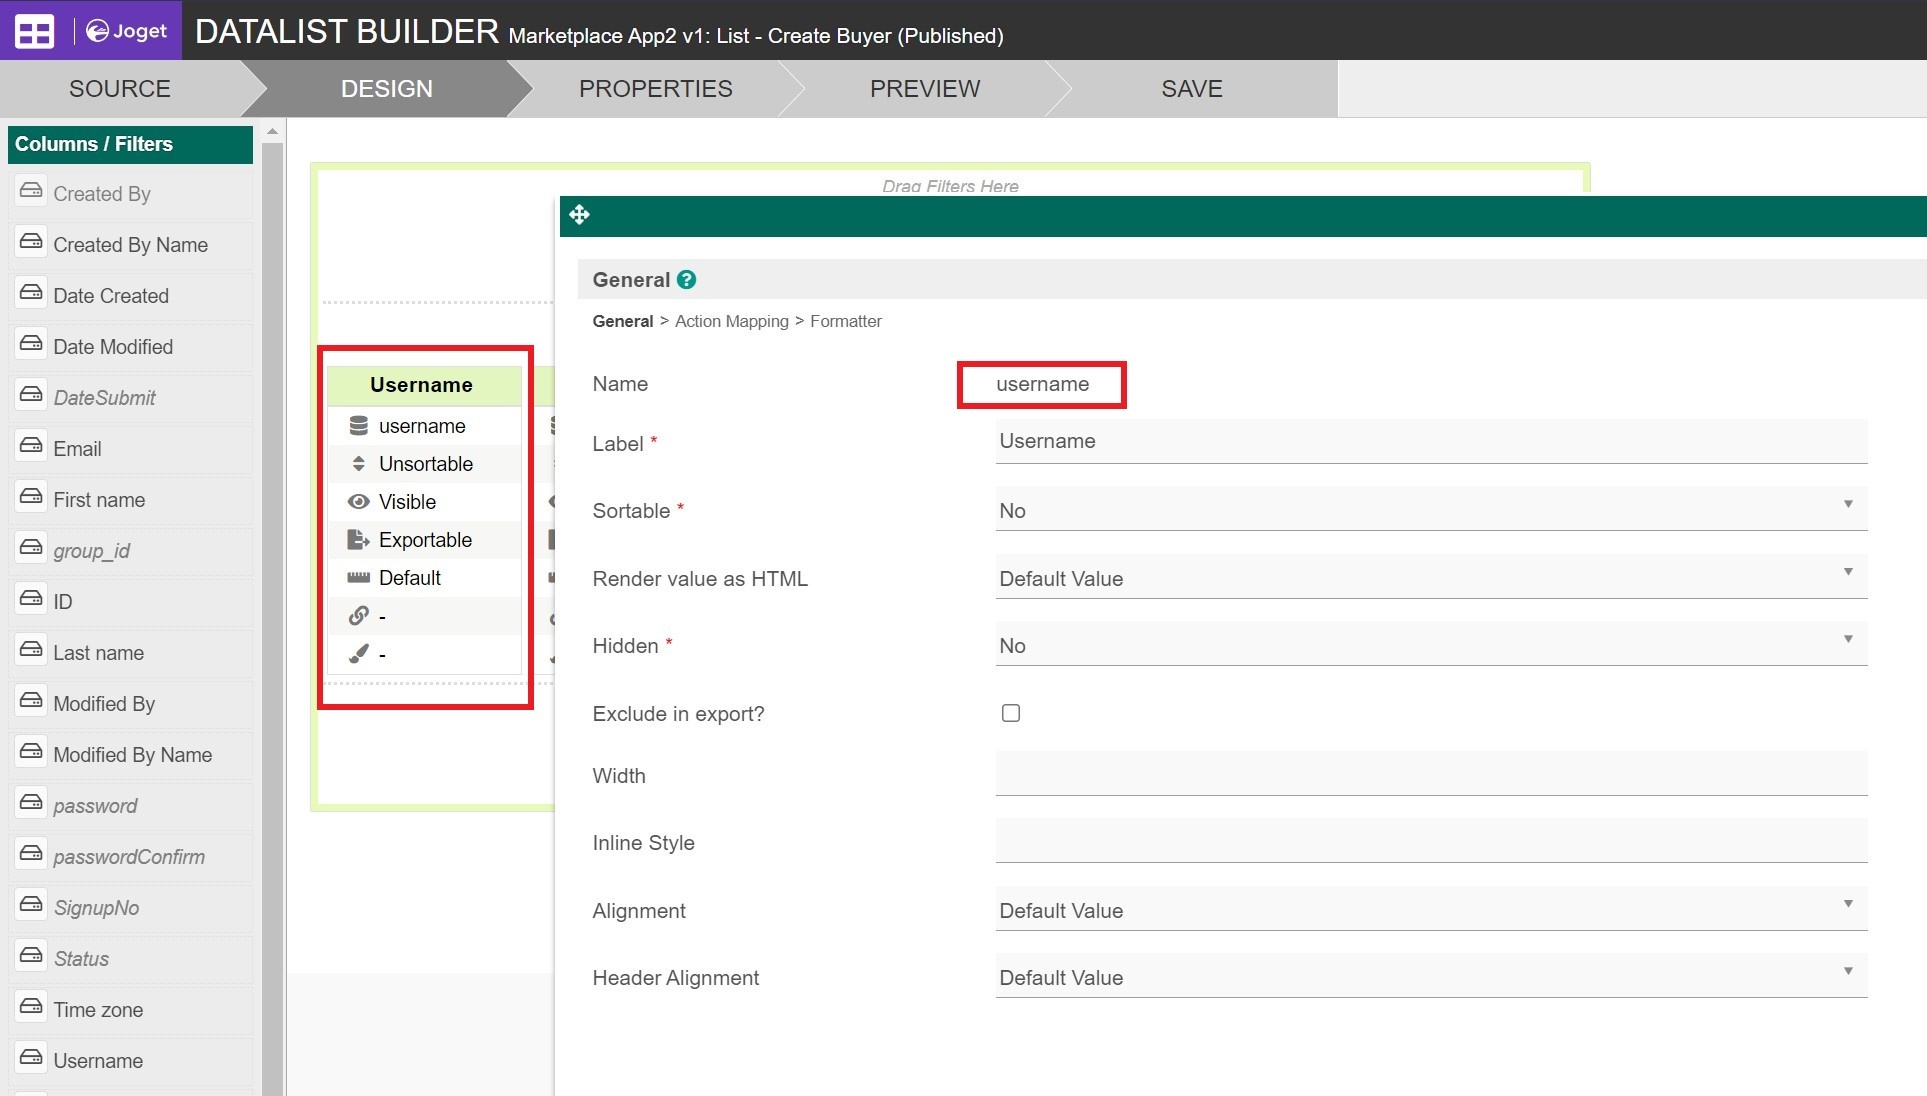This screenshot has height=1096, width=1927.
Task: Click into the Width input field
Action: [x=1430, y=775]
